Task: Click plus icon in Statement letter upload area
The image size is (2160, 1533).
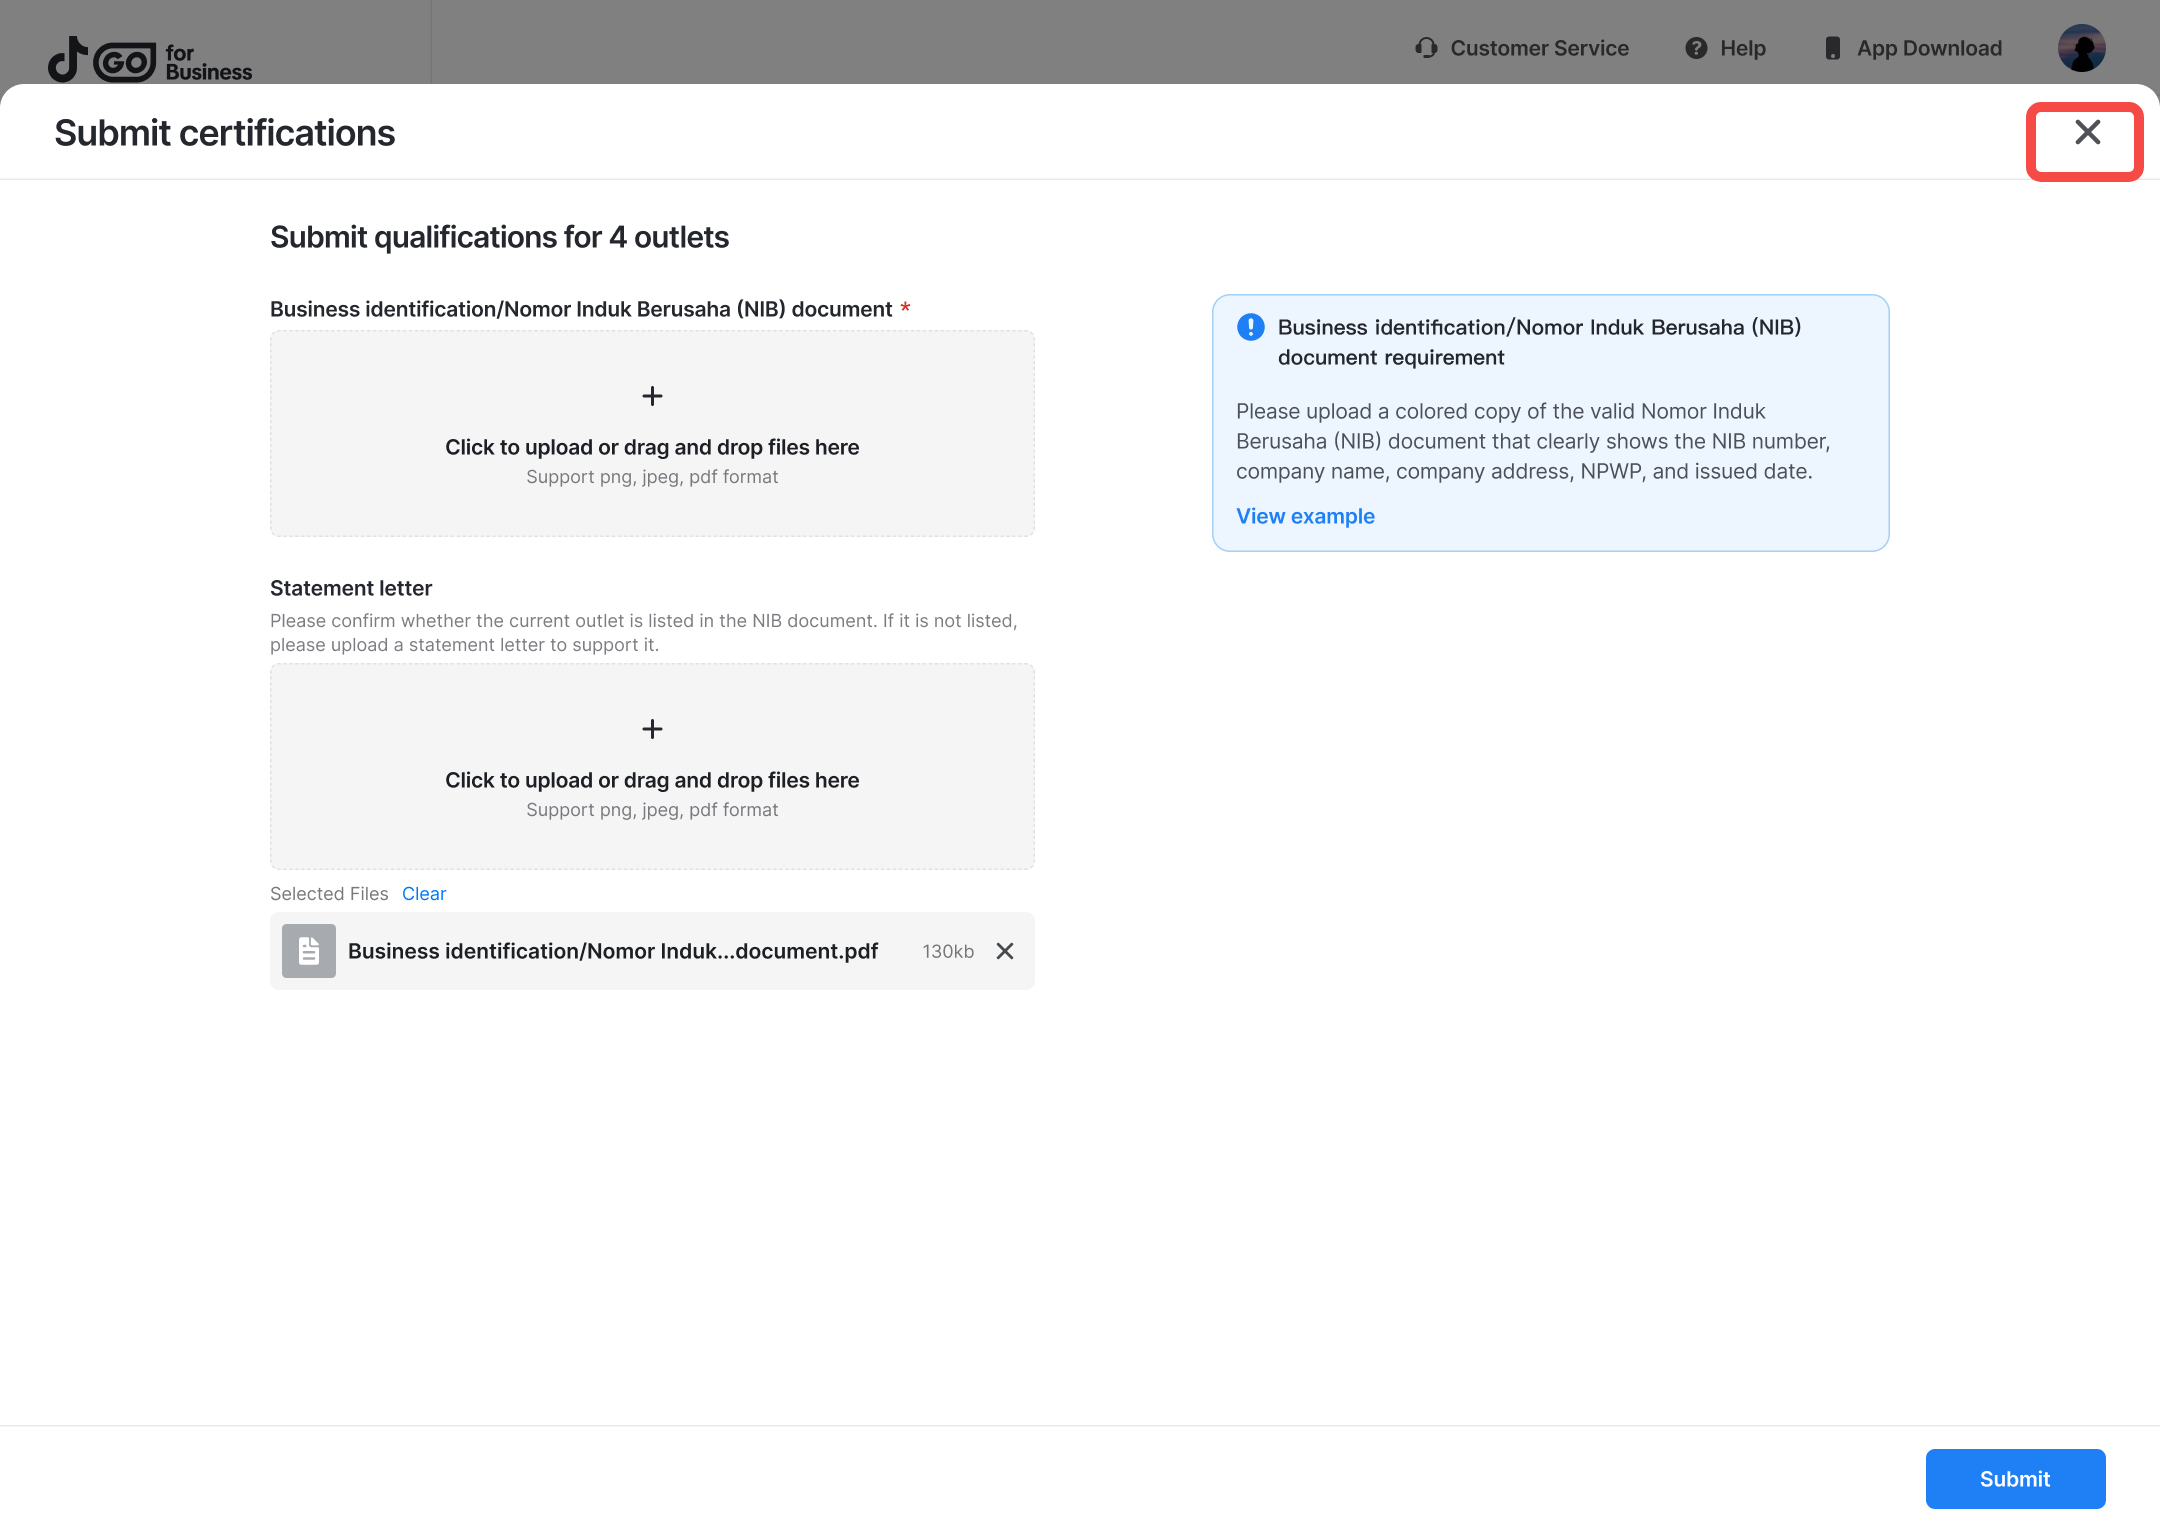Action: [652, 729]
